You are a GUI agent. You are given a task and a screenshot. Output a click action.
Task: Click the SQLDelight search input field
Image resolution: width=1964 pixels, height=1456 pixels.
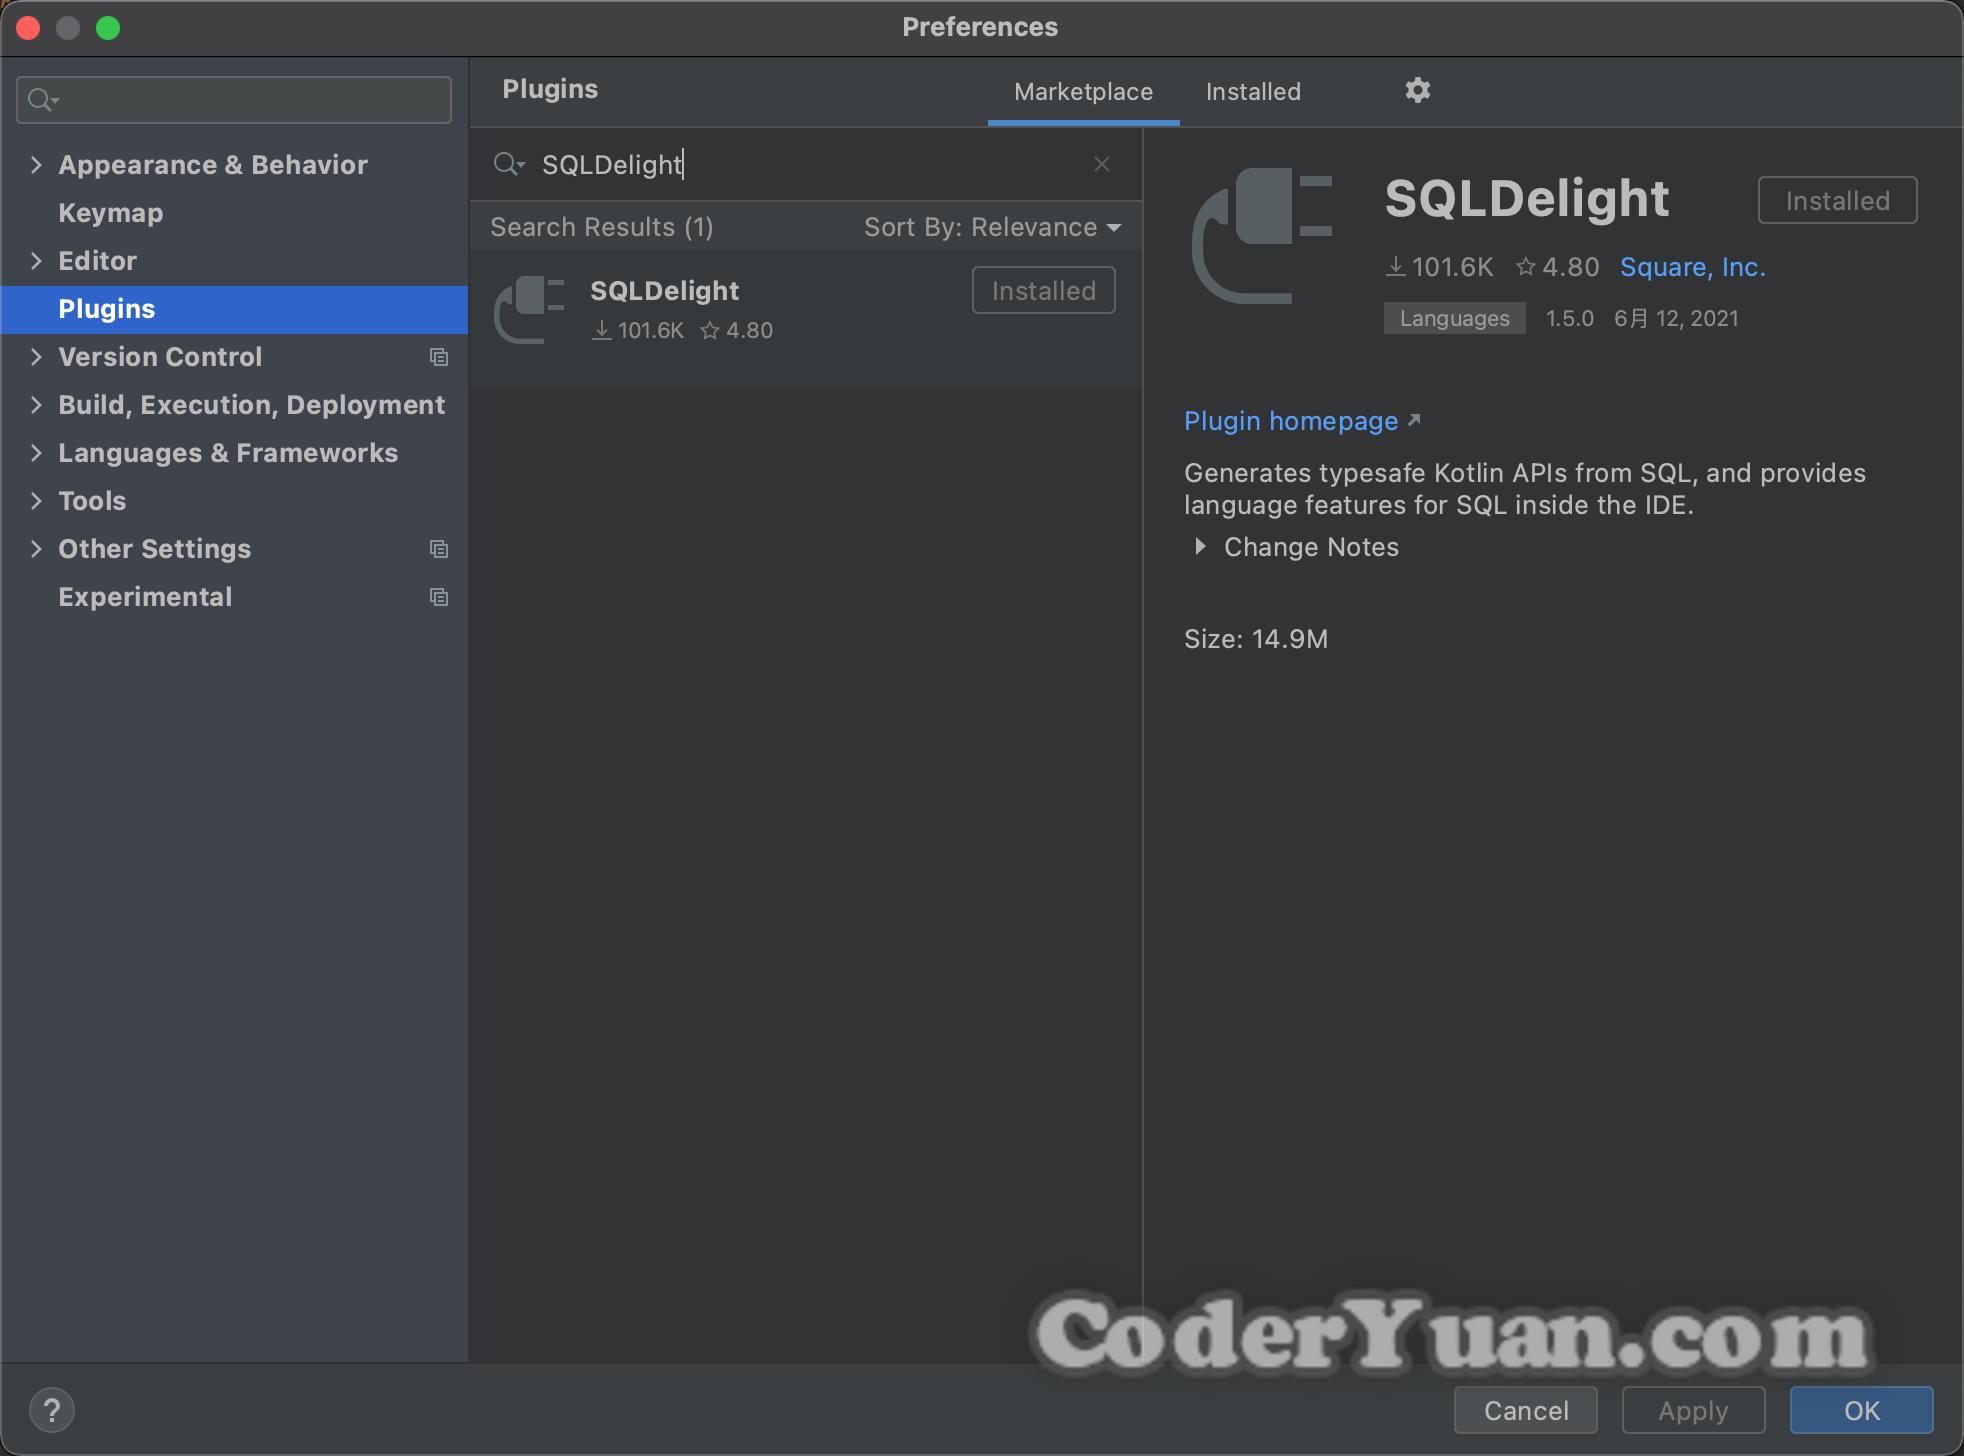[x=803, y=165]
